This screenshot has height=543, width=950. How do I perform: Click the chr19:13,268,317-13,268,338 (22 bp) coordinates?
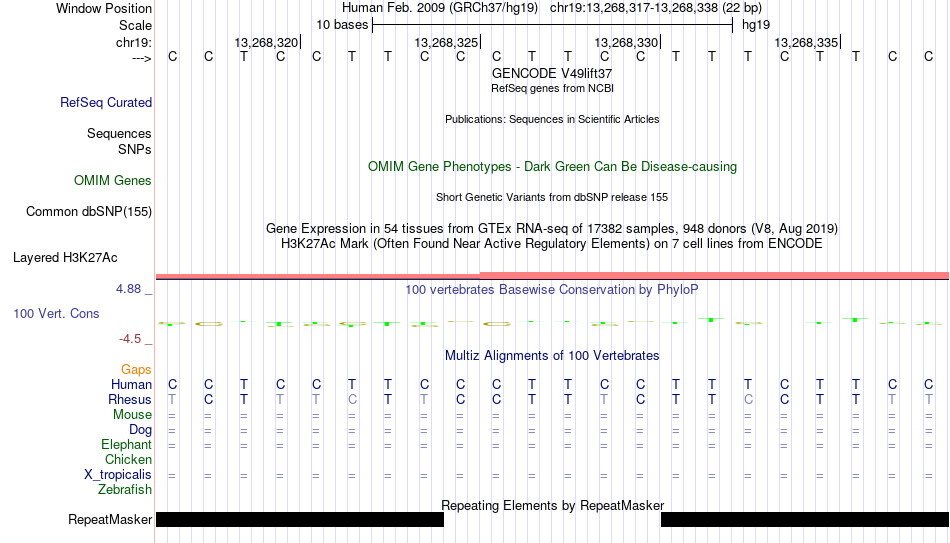[656, 8]
